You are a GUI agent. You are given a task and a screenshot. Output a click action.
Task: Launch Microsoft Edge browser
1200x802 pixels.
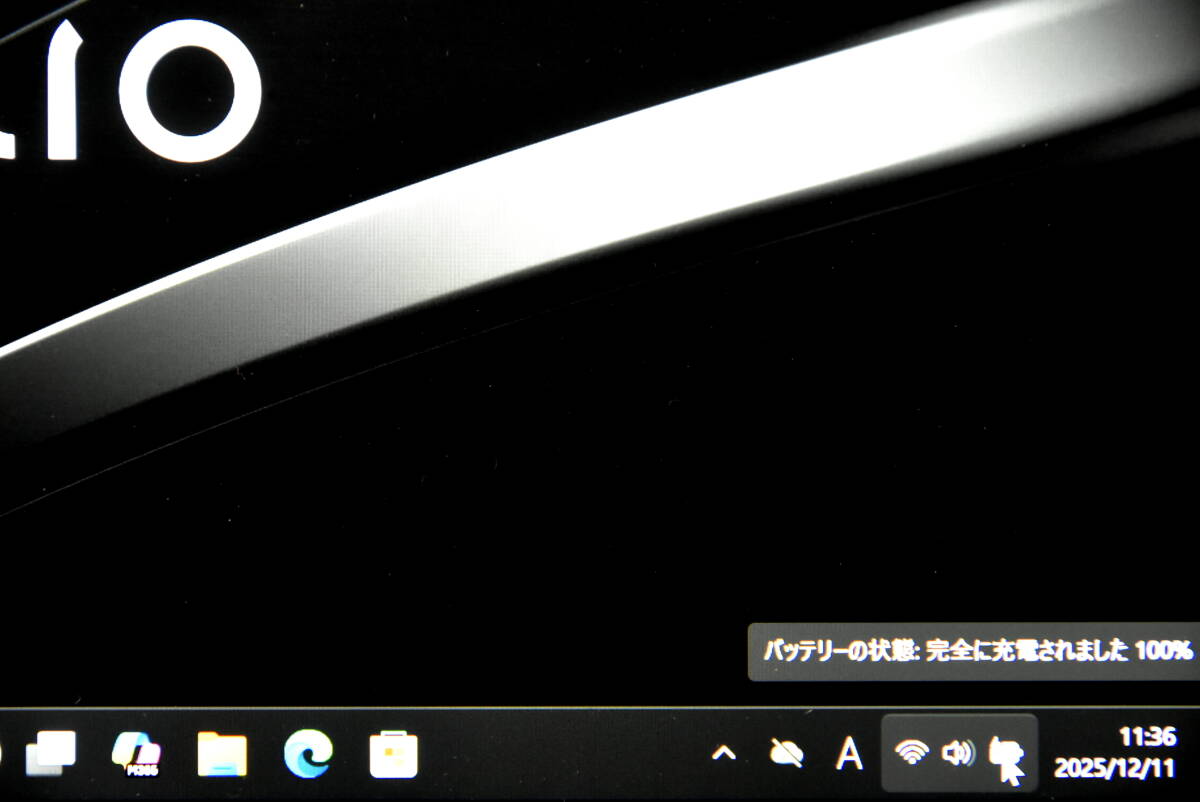pyautogui.click(x=308, y=754)
